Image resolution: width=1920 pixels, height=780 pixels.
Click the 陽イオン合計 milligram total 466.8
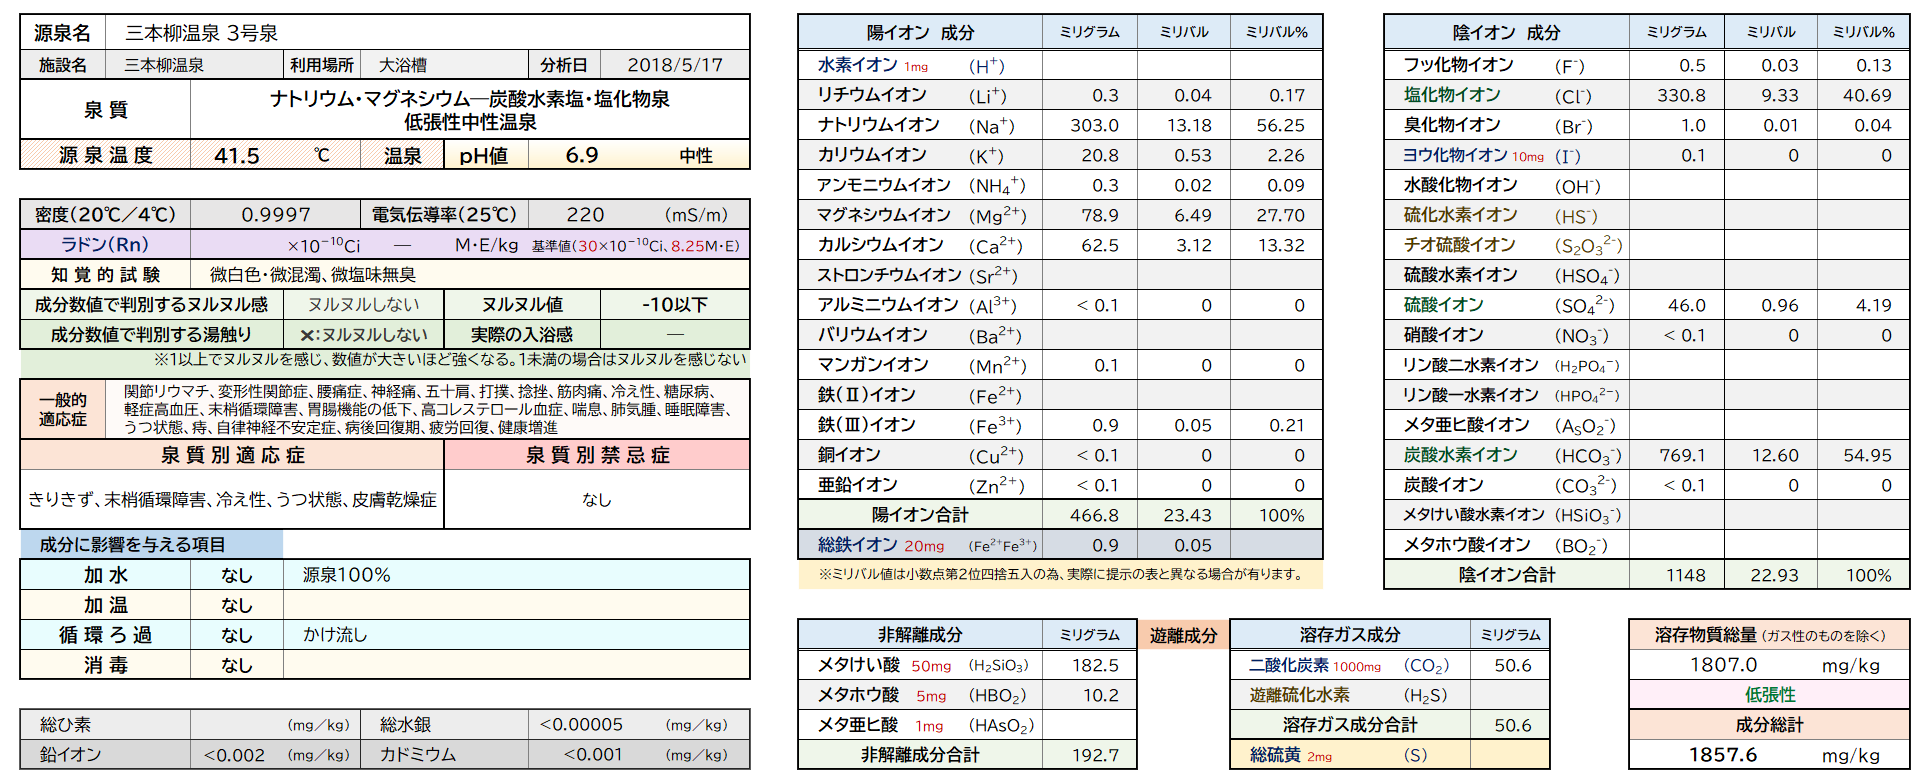(x=1094, y=515)
